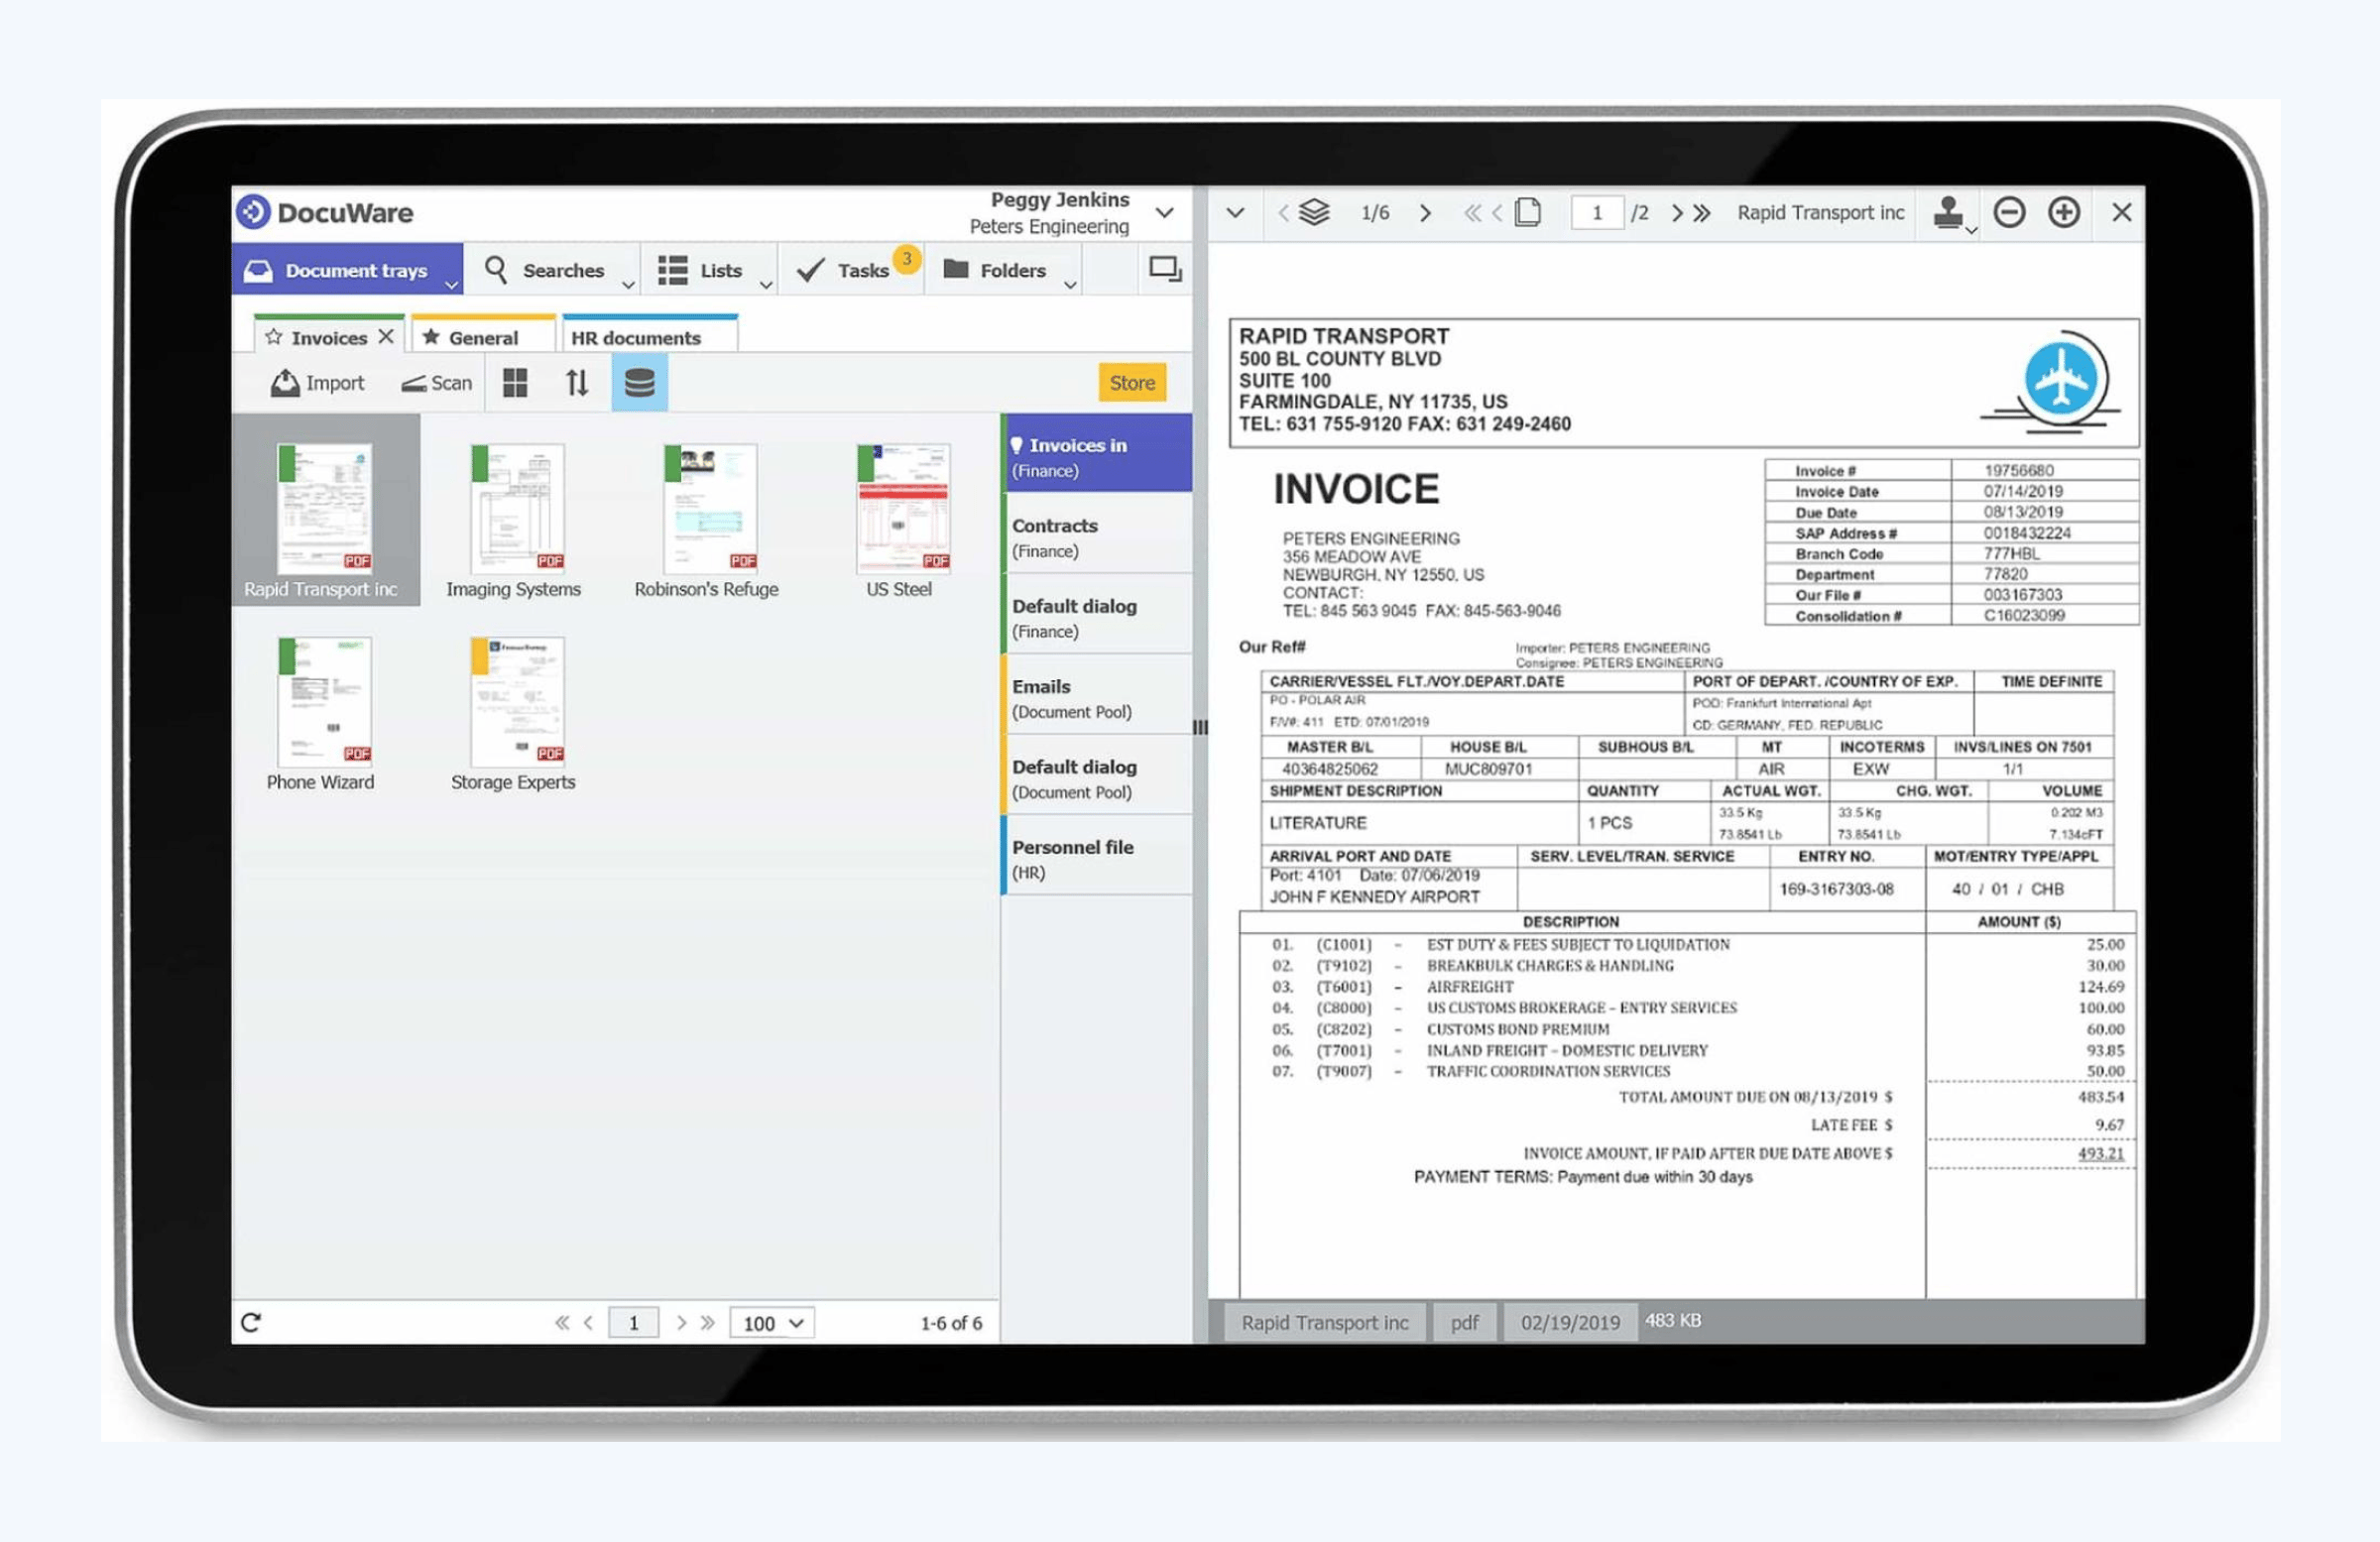Select the Rapid Transport inc thumbnail
This screenshot has width=2380, height=1542.
(325, 510)
